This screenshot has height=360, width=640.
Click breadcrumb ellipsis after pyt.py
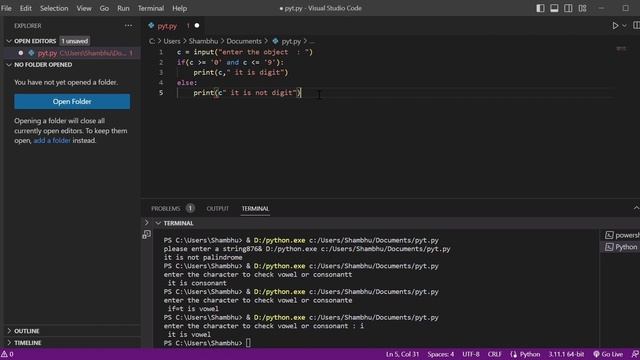pyautogui.click(x=312, y=42)
